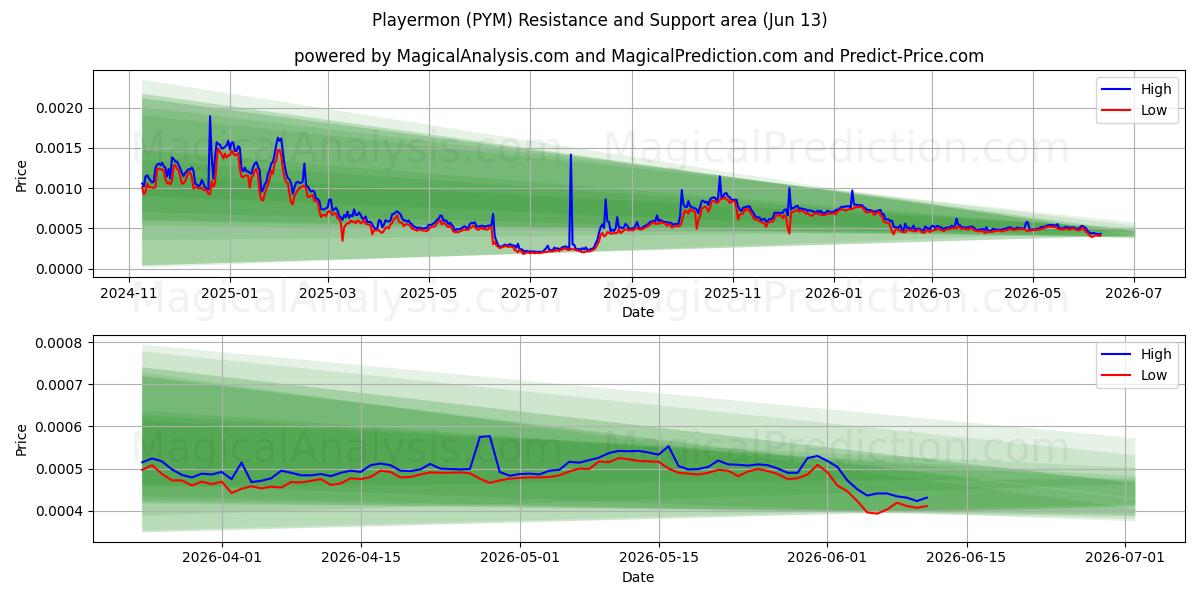Click the 2026-04-01 x-axis tick label
This screenshot has width=1200, height=600.
tap(221, 558)
